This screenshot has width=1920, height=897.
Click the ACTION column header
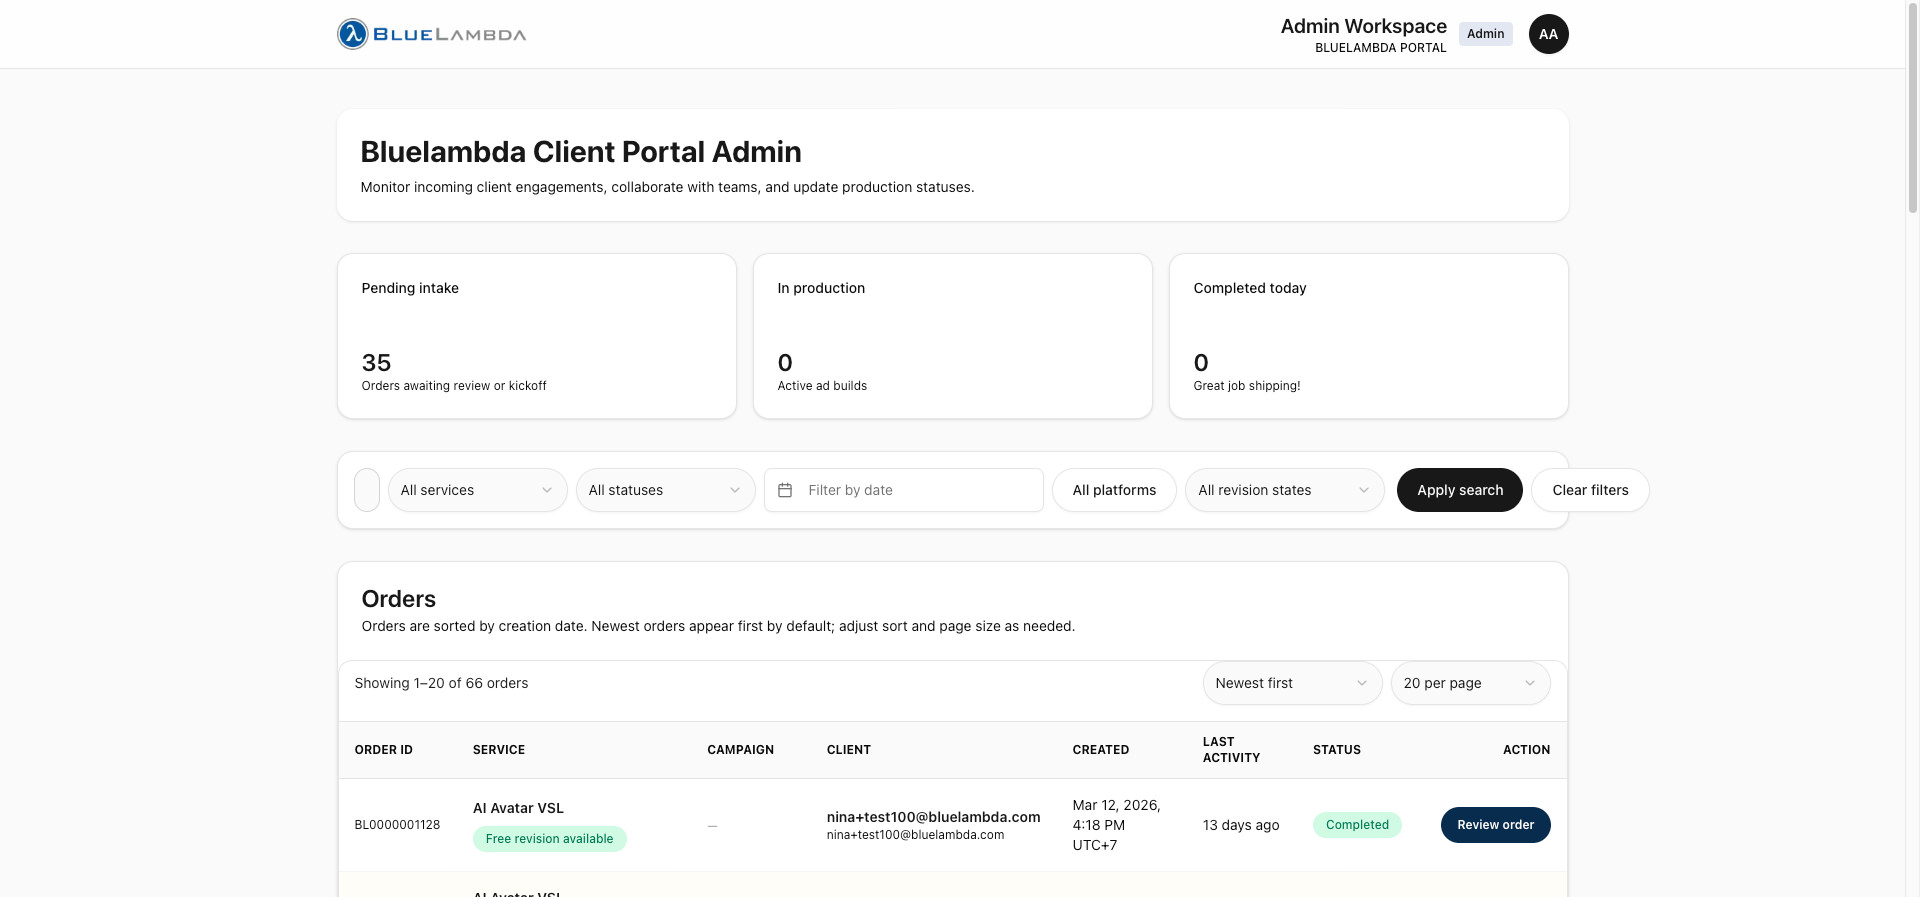(x=1526, y=750)
